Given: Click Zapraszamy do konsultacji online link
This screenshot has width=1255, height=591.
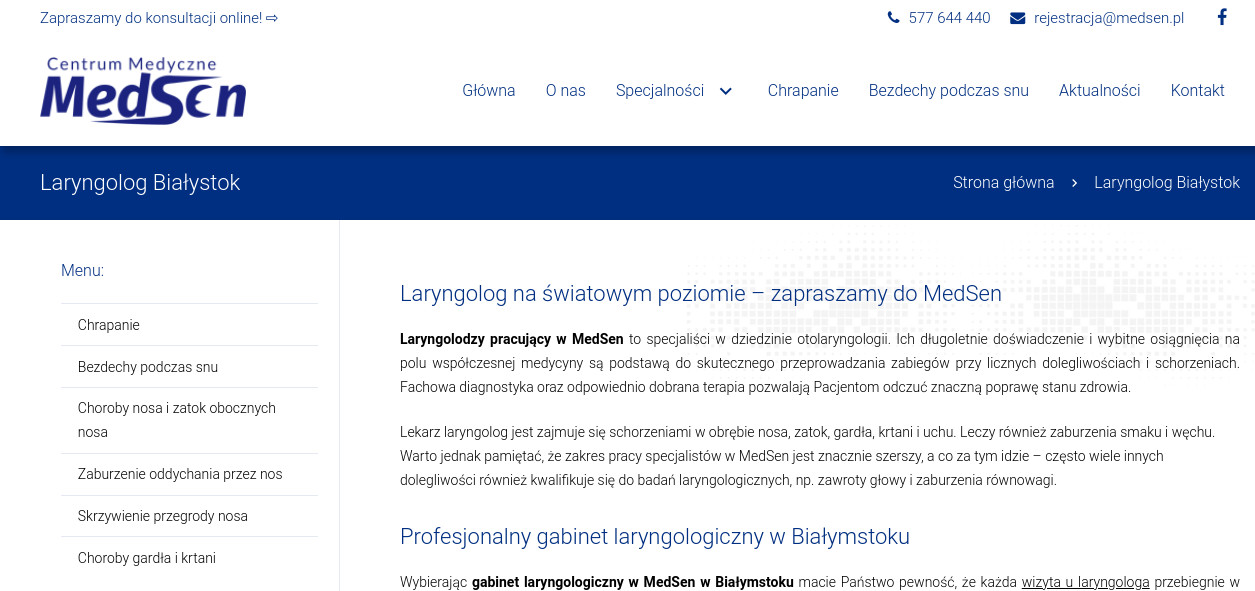Looking at the screenshot, I should point(158,17).
